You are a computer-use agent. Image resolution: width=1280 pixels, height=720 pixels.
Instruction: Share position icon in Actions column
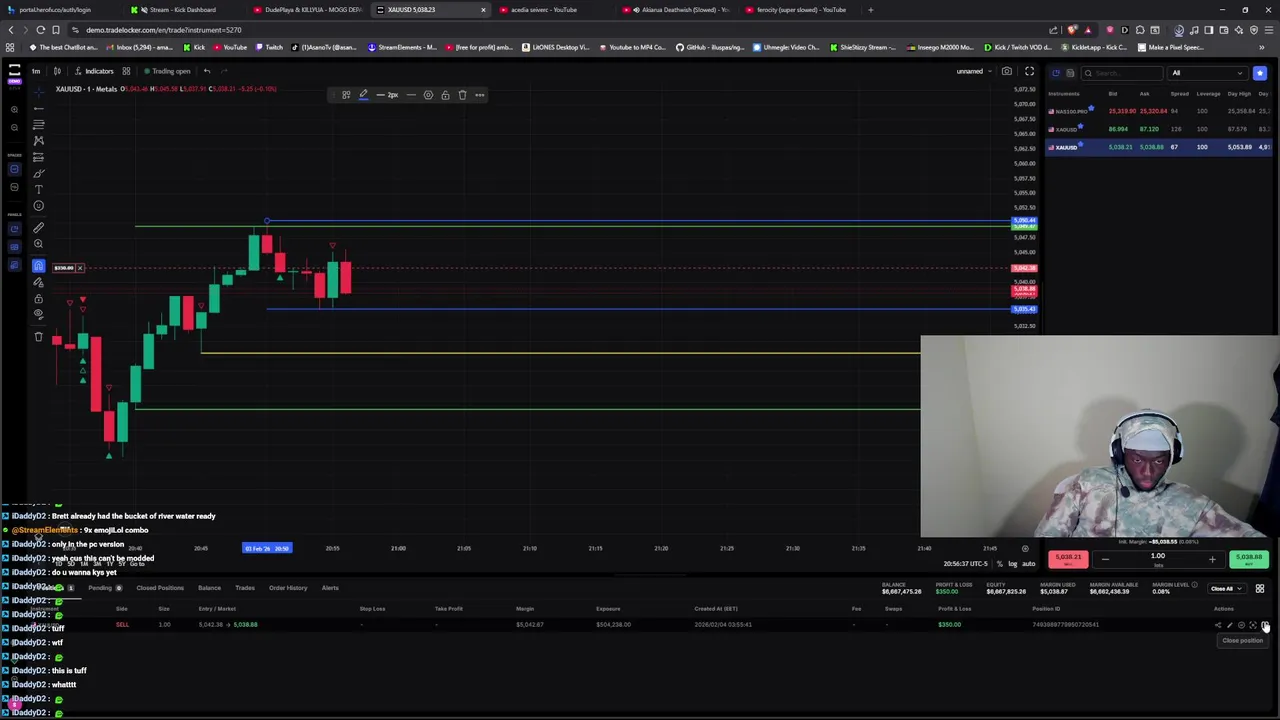(1218, 625)
